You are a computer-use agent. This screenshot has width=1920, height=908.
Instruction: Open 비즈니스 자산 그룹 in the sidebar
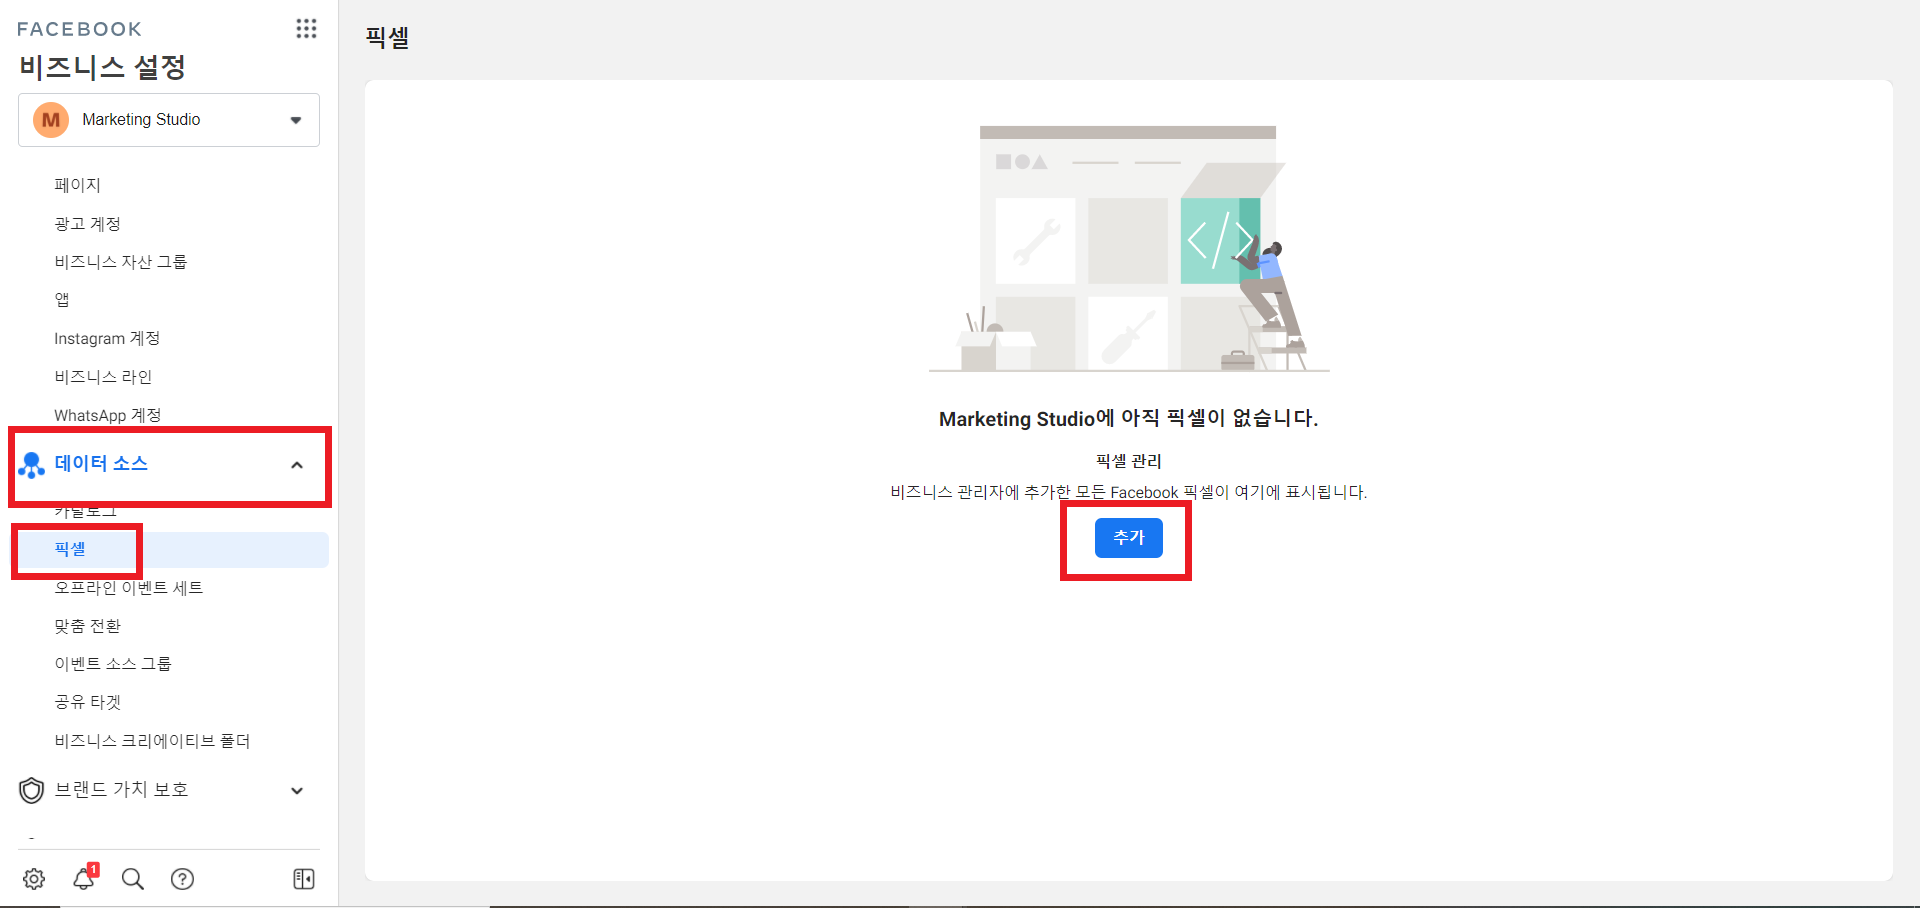(120, 262)
